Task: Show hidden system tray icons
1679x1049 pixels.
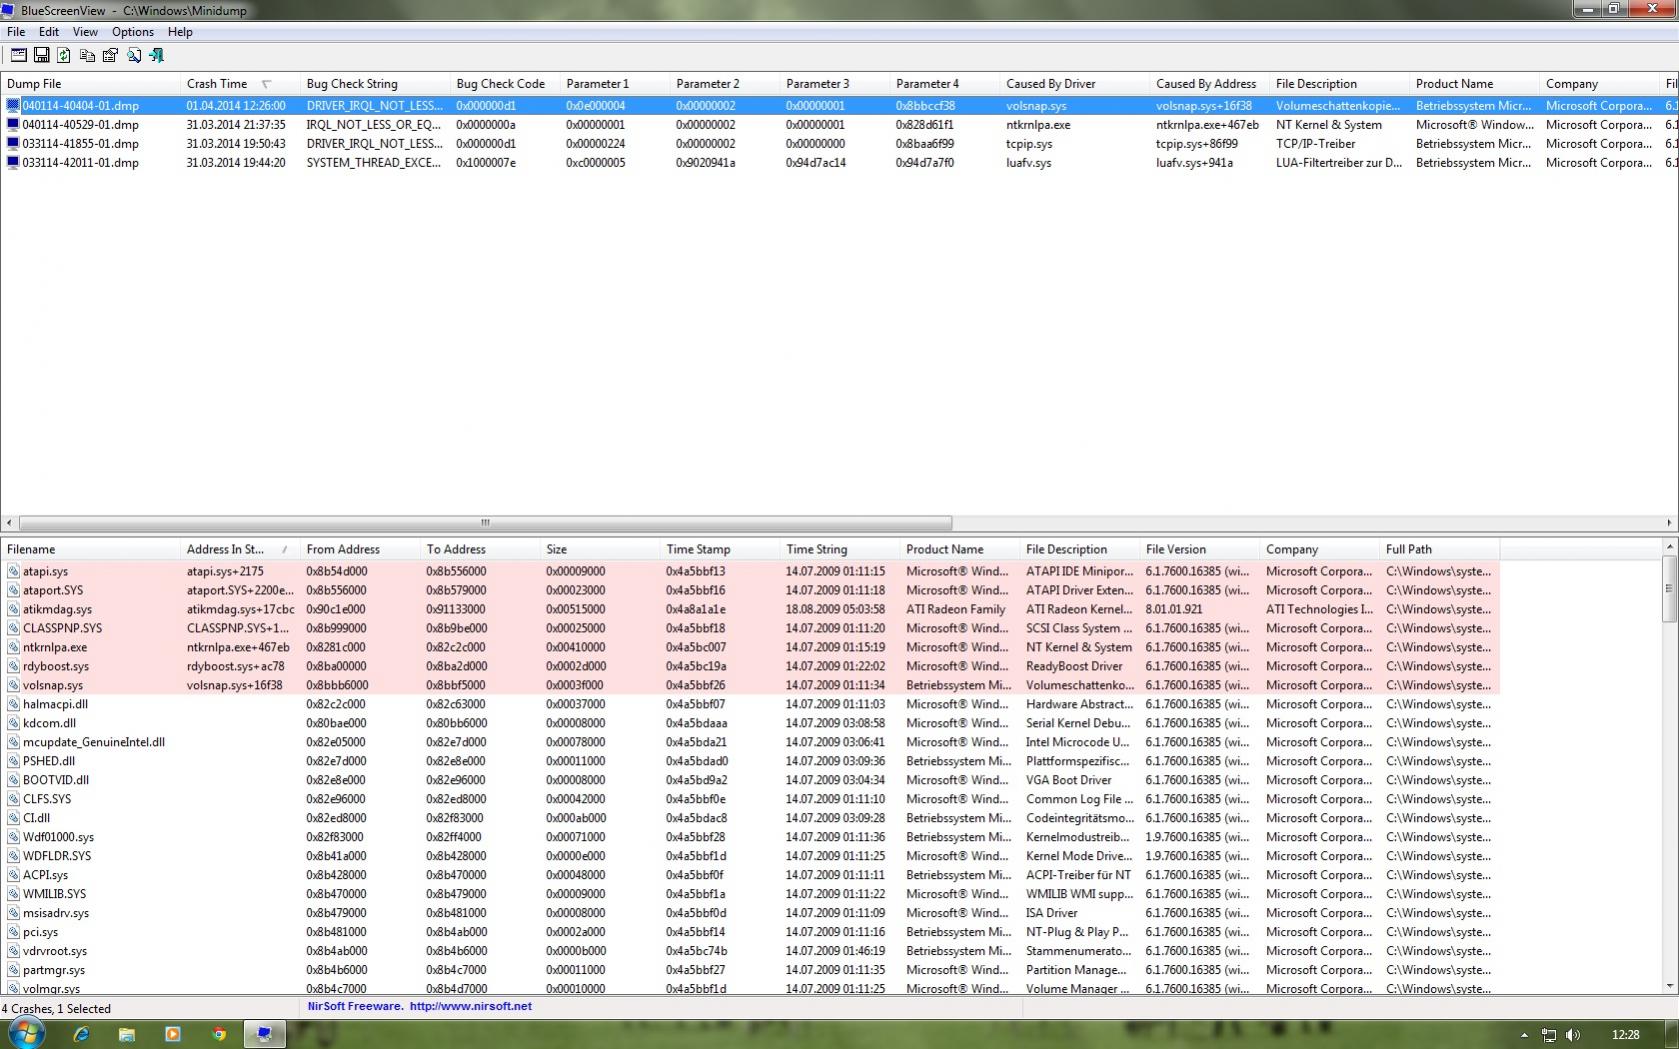Action: click(x=1524, y=1035)
